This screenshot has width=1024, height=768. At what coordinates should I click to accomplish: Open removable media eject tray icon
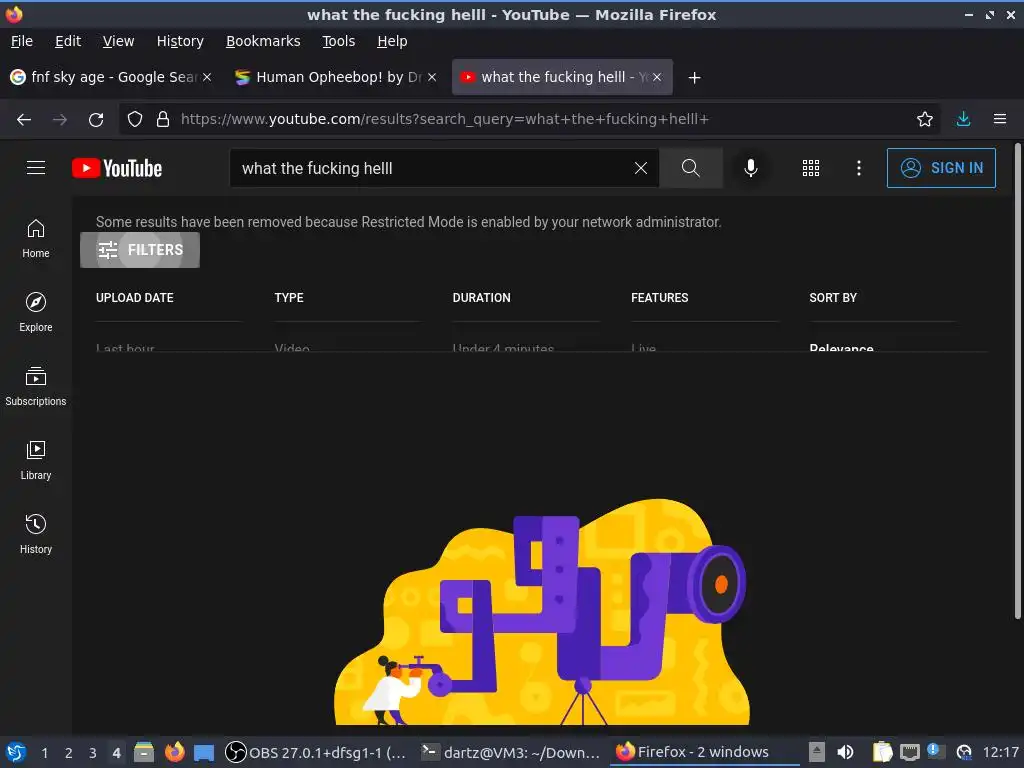pyautogui.click(x=817, y=752)
